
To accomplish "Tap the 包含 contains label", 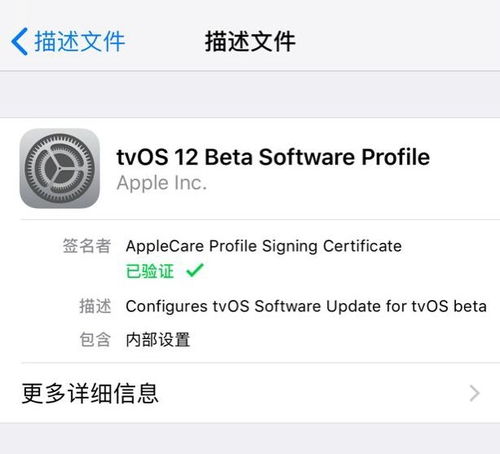I will pyautogui.click(x=95, y=340).
